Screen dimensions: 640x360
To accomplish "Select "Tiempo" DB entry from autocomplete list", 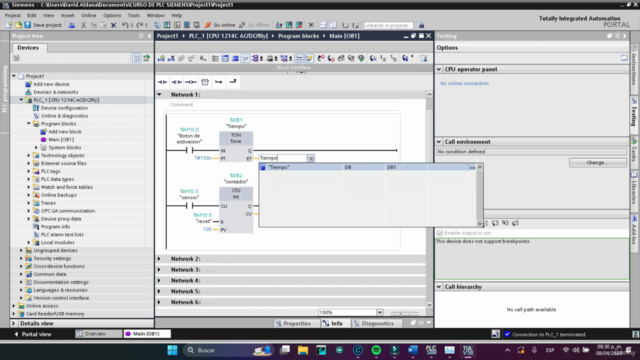I will (366, 167).
